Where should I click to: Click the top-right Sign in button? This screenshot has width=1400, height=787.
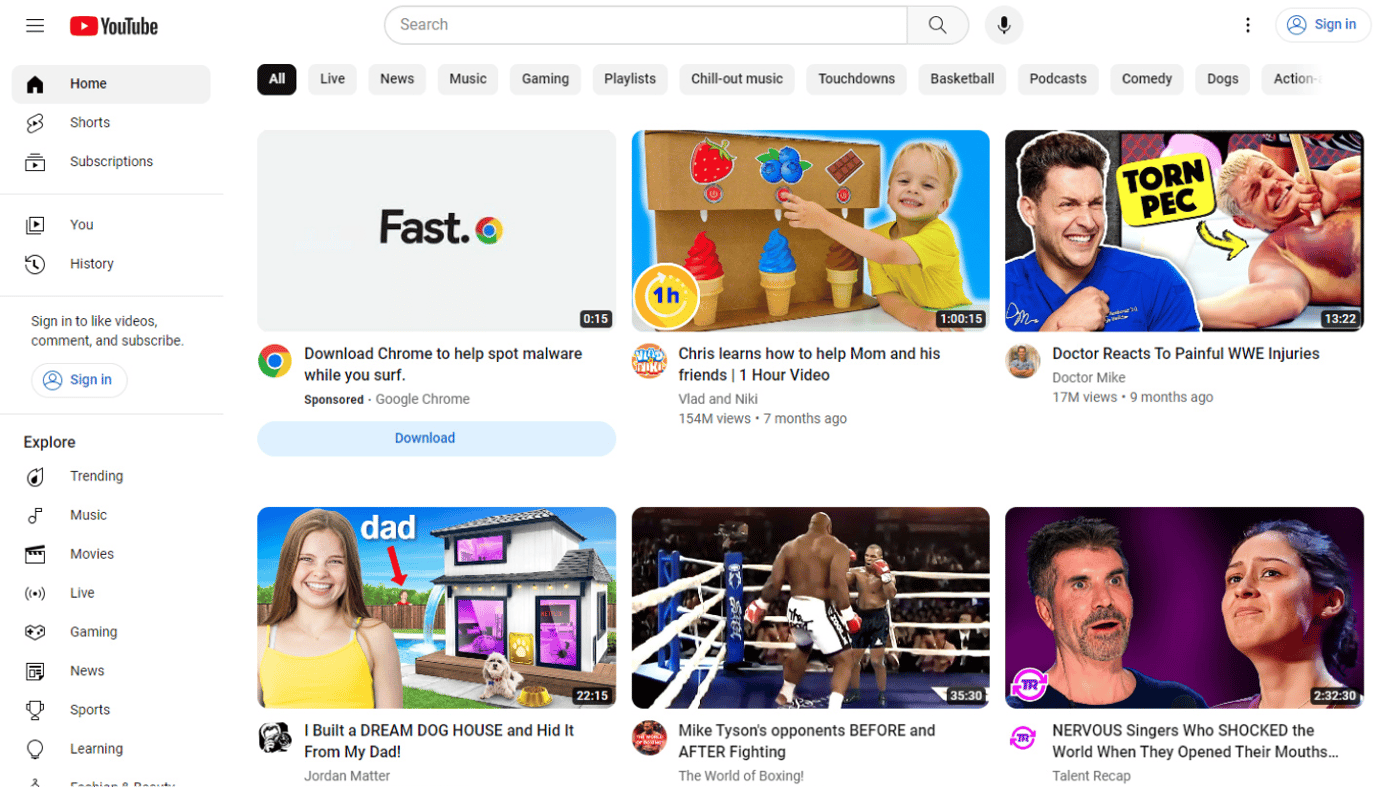pos(1322,25)
